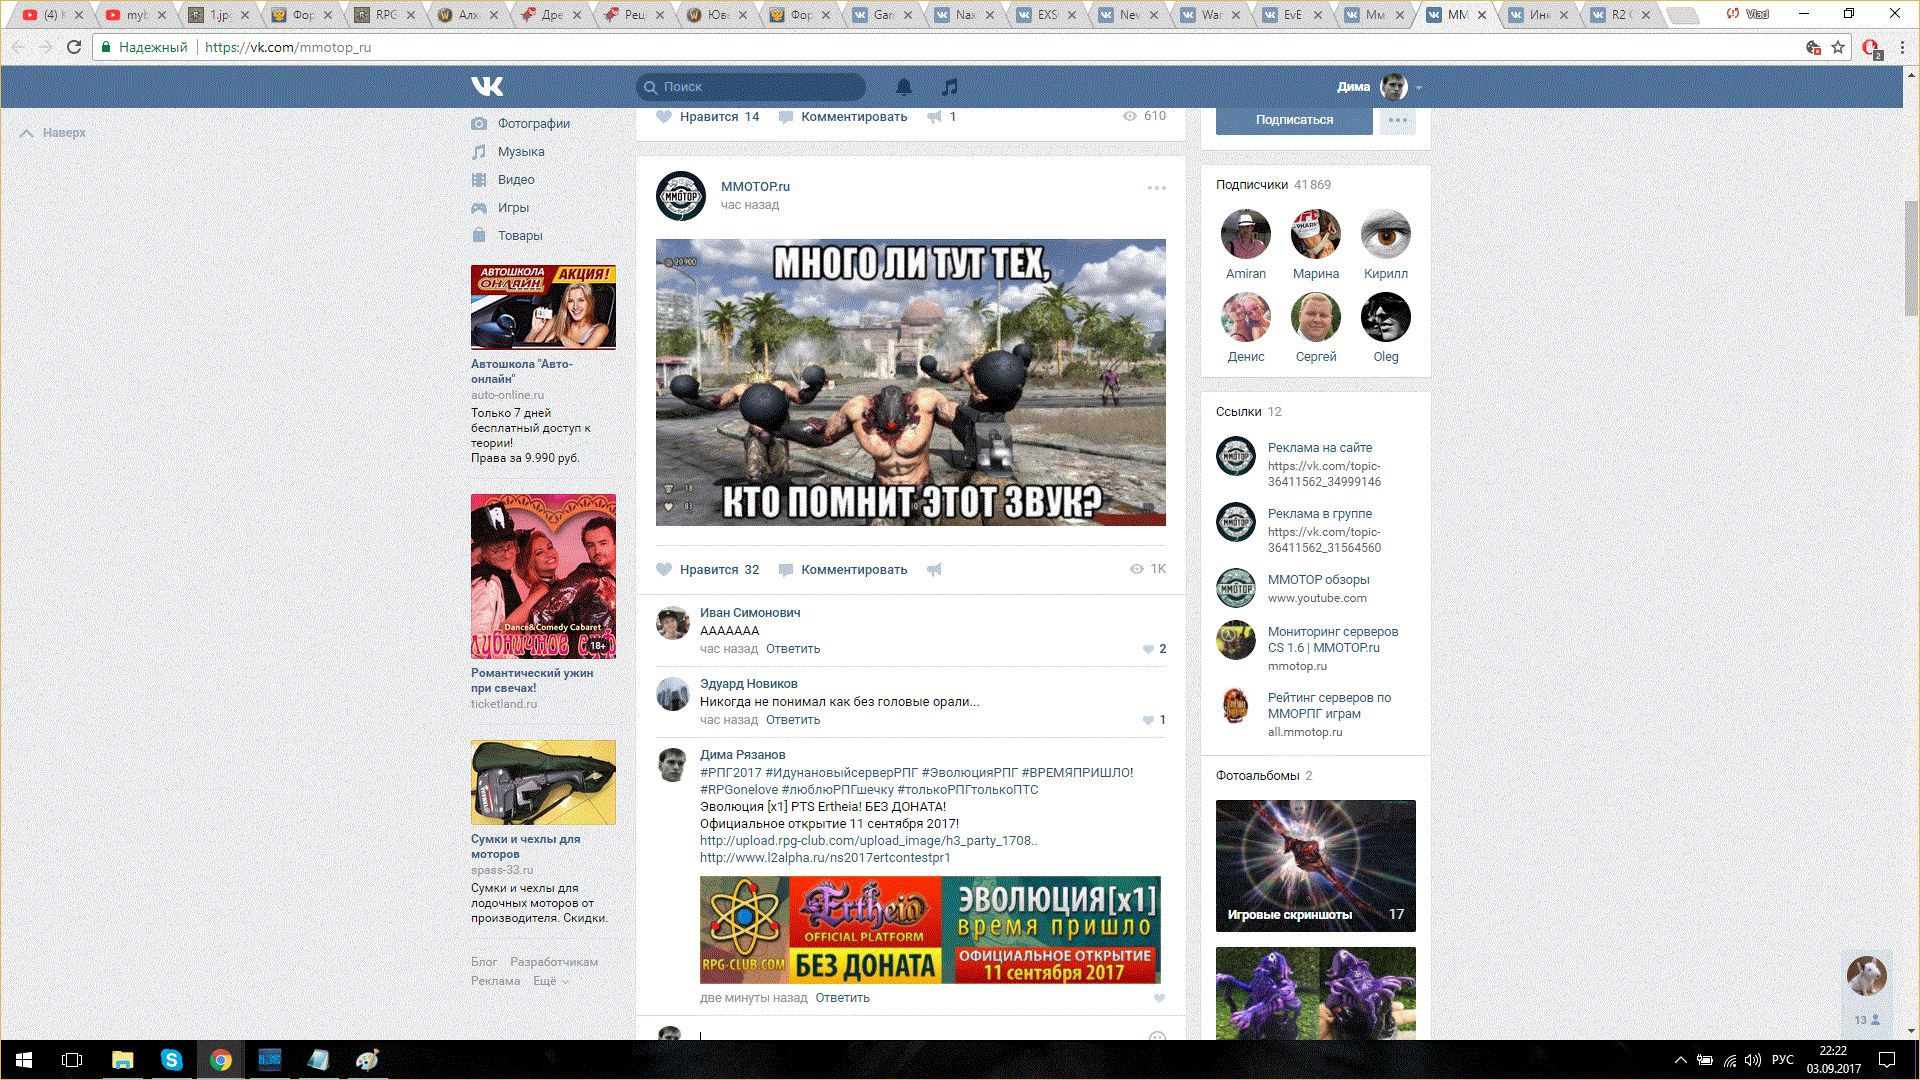The height and width of the screenshot is (1080, 1920).
Task: Open the Serious Sam meme image
Action: [911, 382]
